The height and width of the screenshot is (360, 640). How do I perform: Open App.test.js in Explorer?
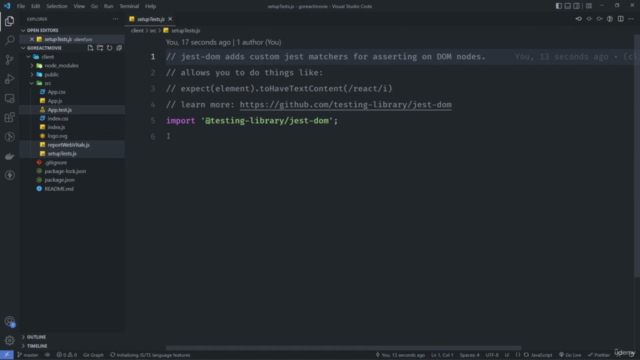pyautogui.click(x=60, y=110)
